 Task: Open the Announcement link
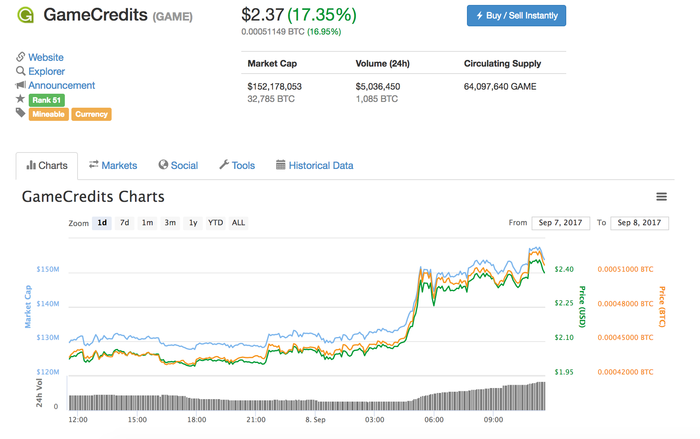(x=62, y=85)
